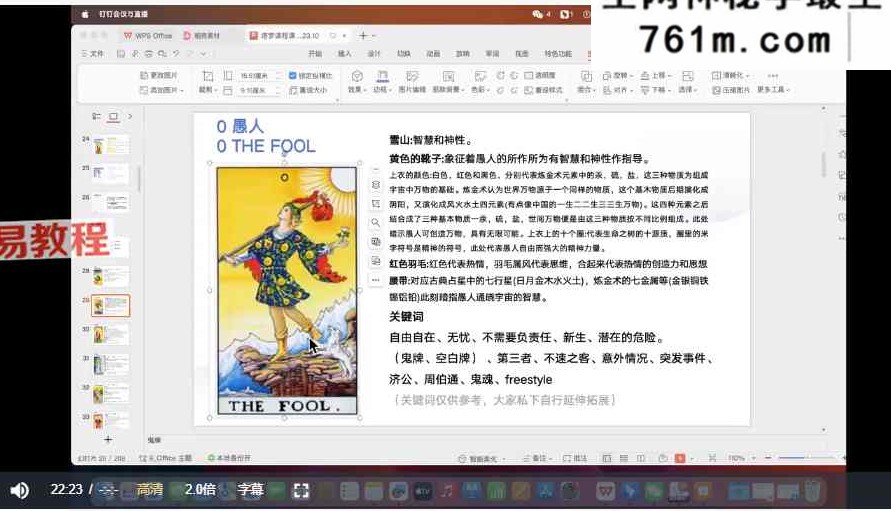
Task: Select slide thumbnail 32
Action: click(x=111, y=393)
